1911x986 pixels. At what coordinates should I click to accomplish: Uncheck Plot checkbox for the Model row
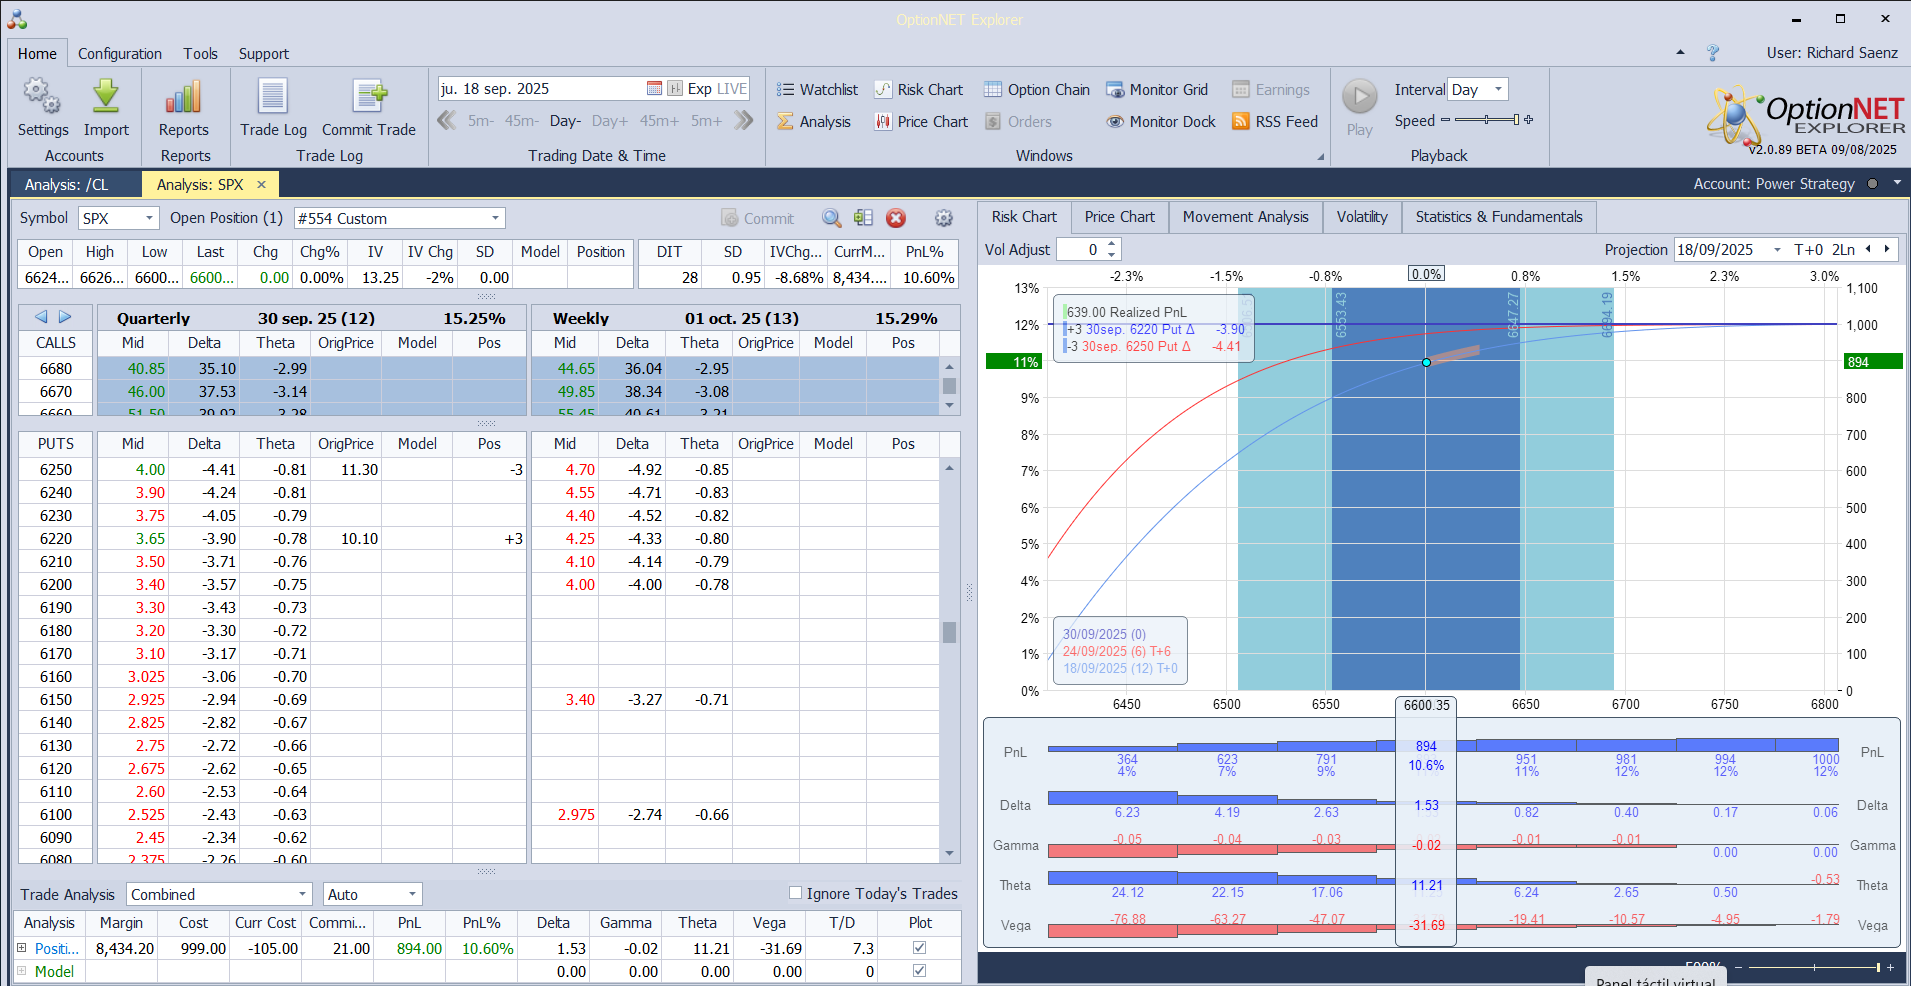pos(920,970)
